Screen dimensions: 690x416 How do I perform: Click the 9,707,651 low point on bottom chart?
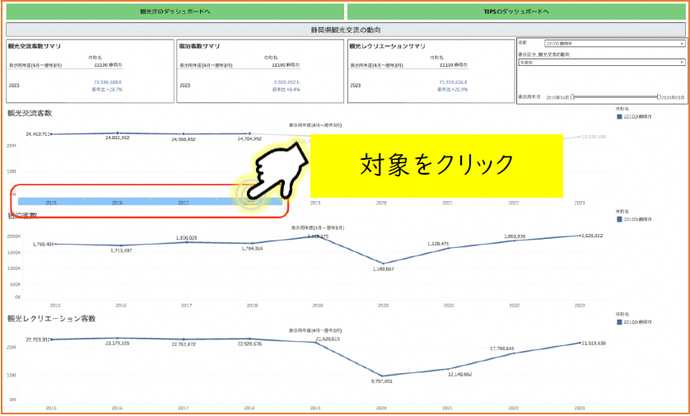click(379, 376)
